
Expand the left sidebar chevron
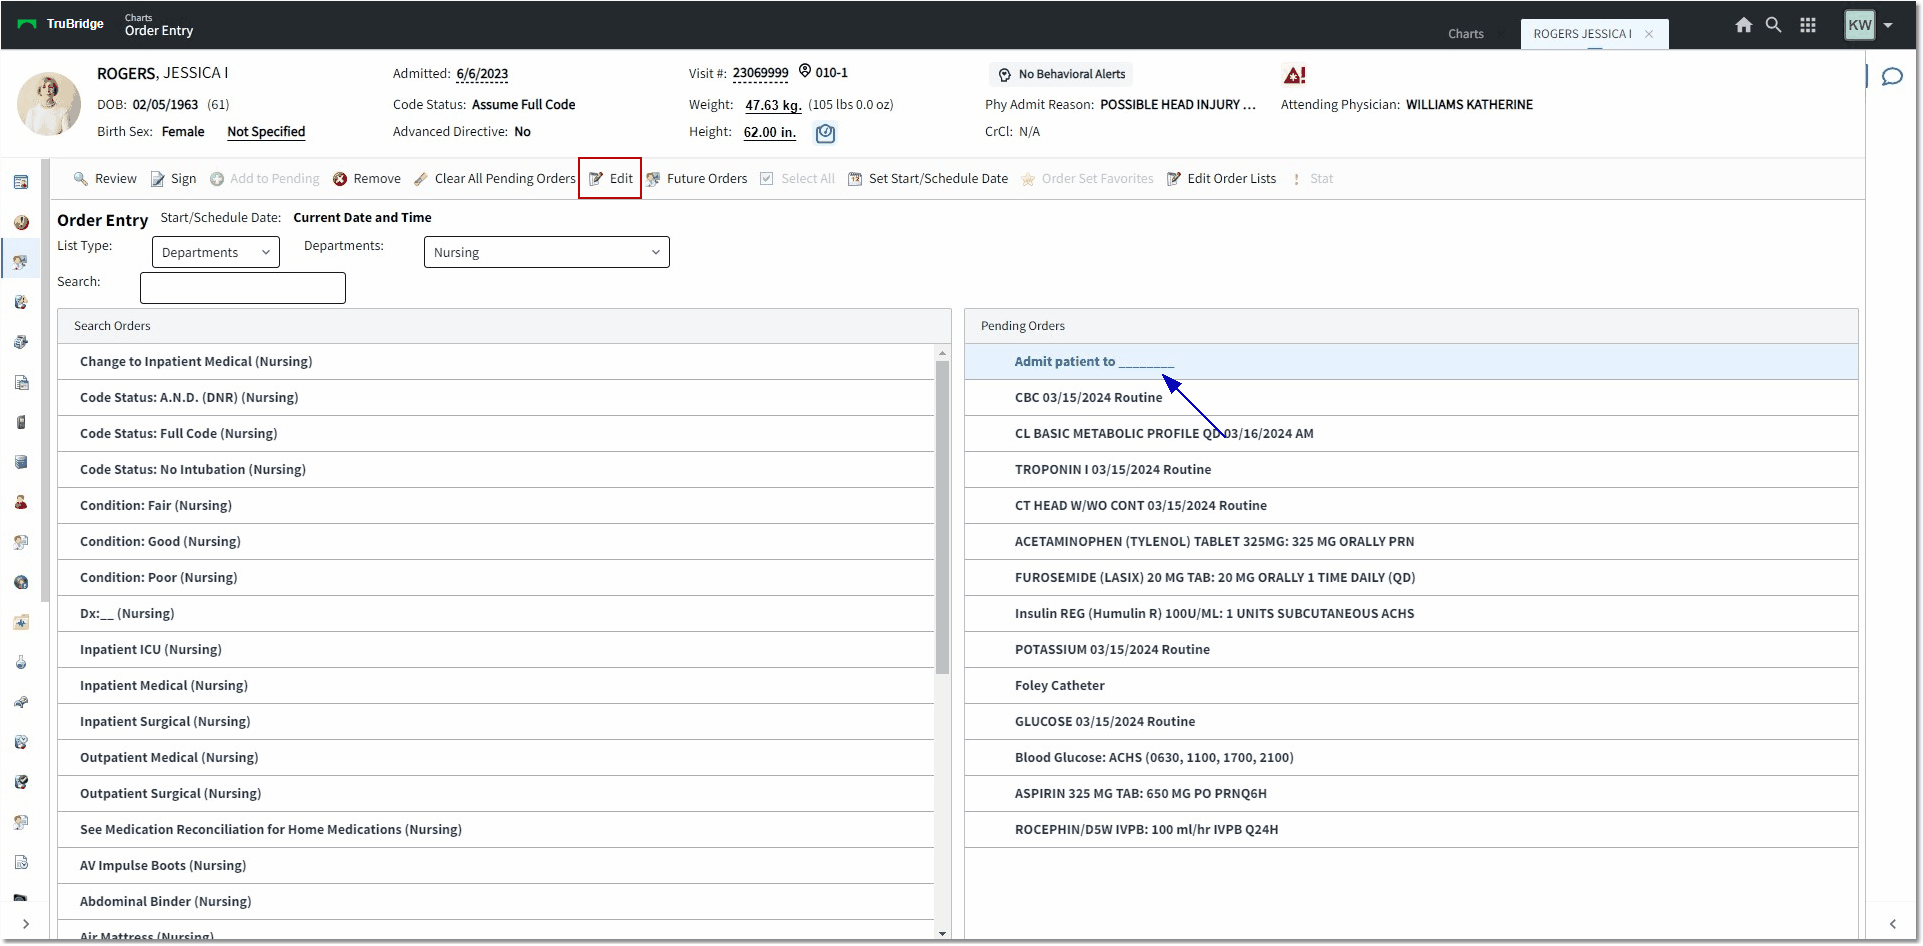pos(25,924)
